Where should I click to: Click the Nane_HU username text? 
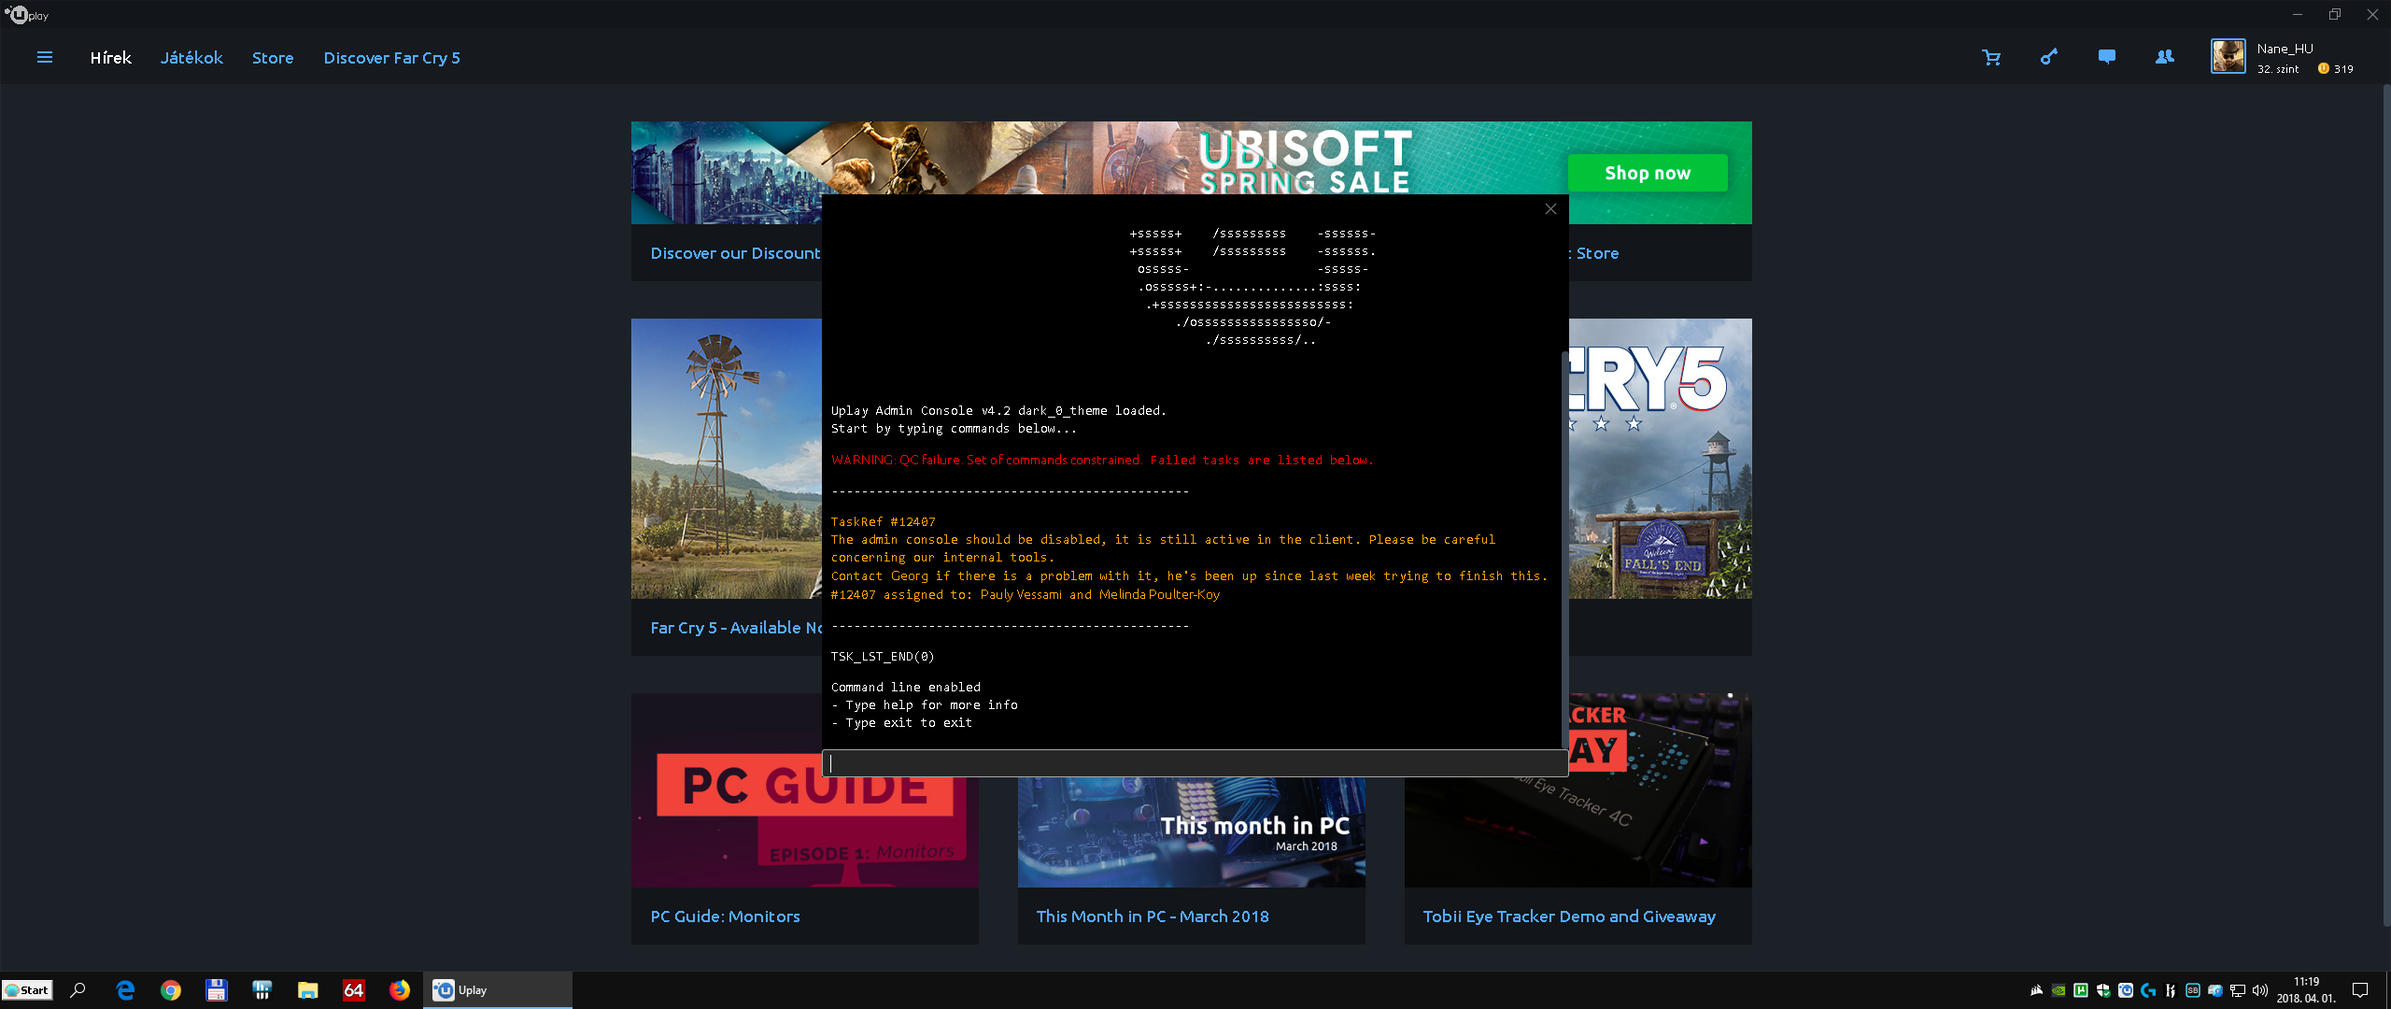[x=2284, y=48]
